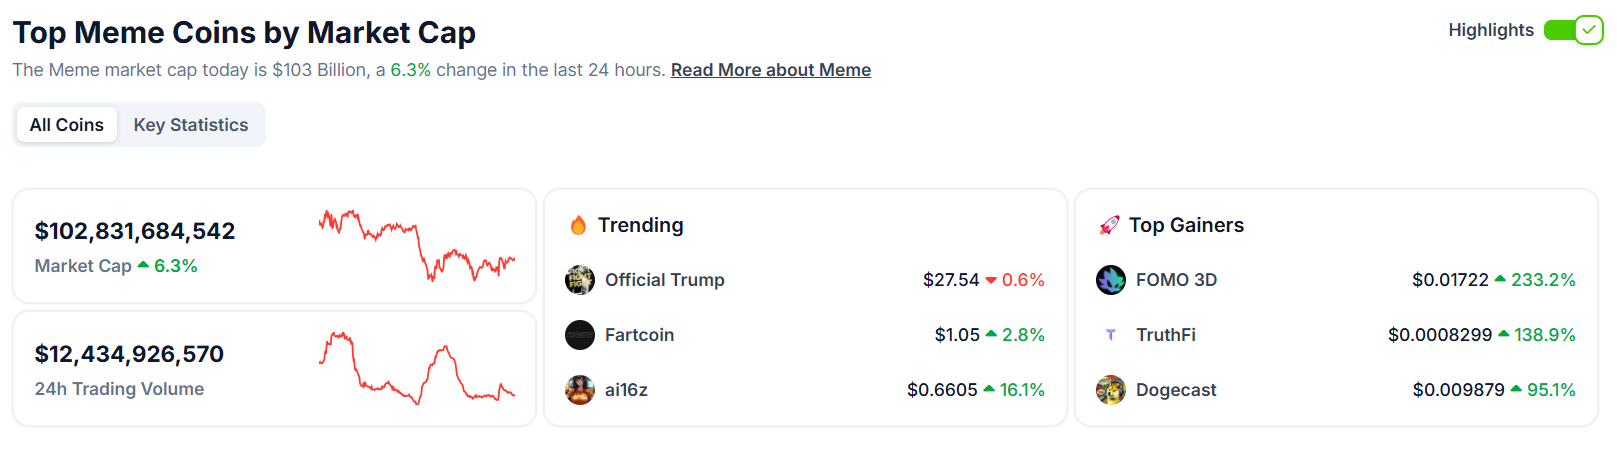Click the 24h Trading Volume sparkline chart

pos(417,368)
